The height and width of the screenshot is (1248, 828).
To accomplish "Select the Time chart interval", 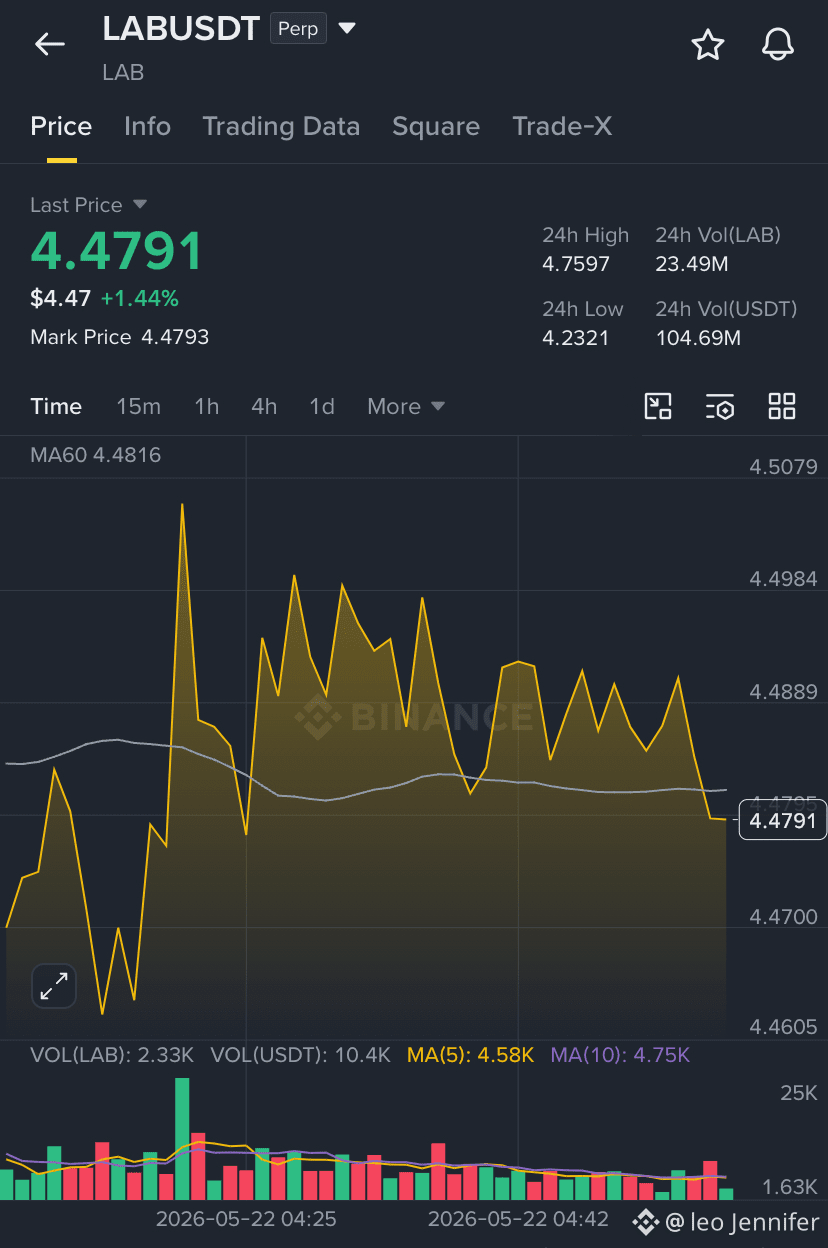I will (56, 406).
